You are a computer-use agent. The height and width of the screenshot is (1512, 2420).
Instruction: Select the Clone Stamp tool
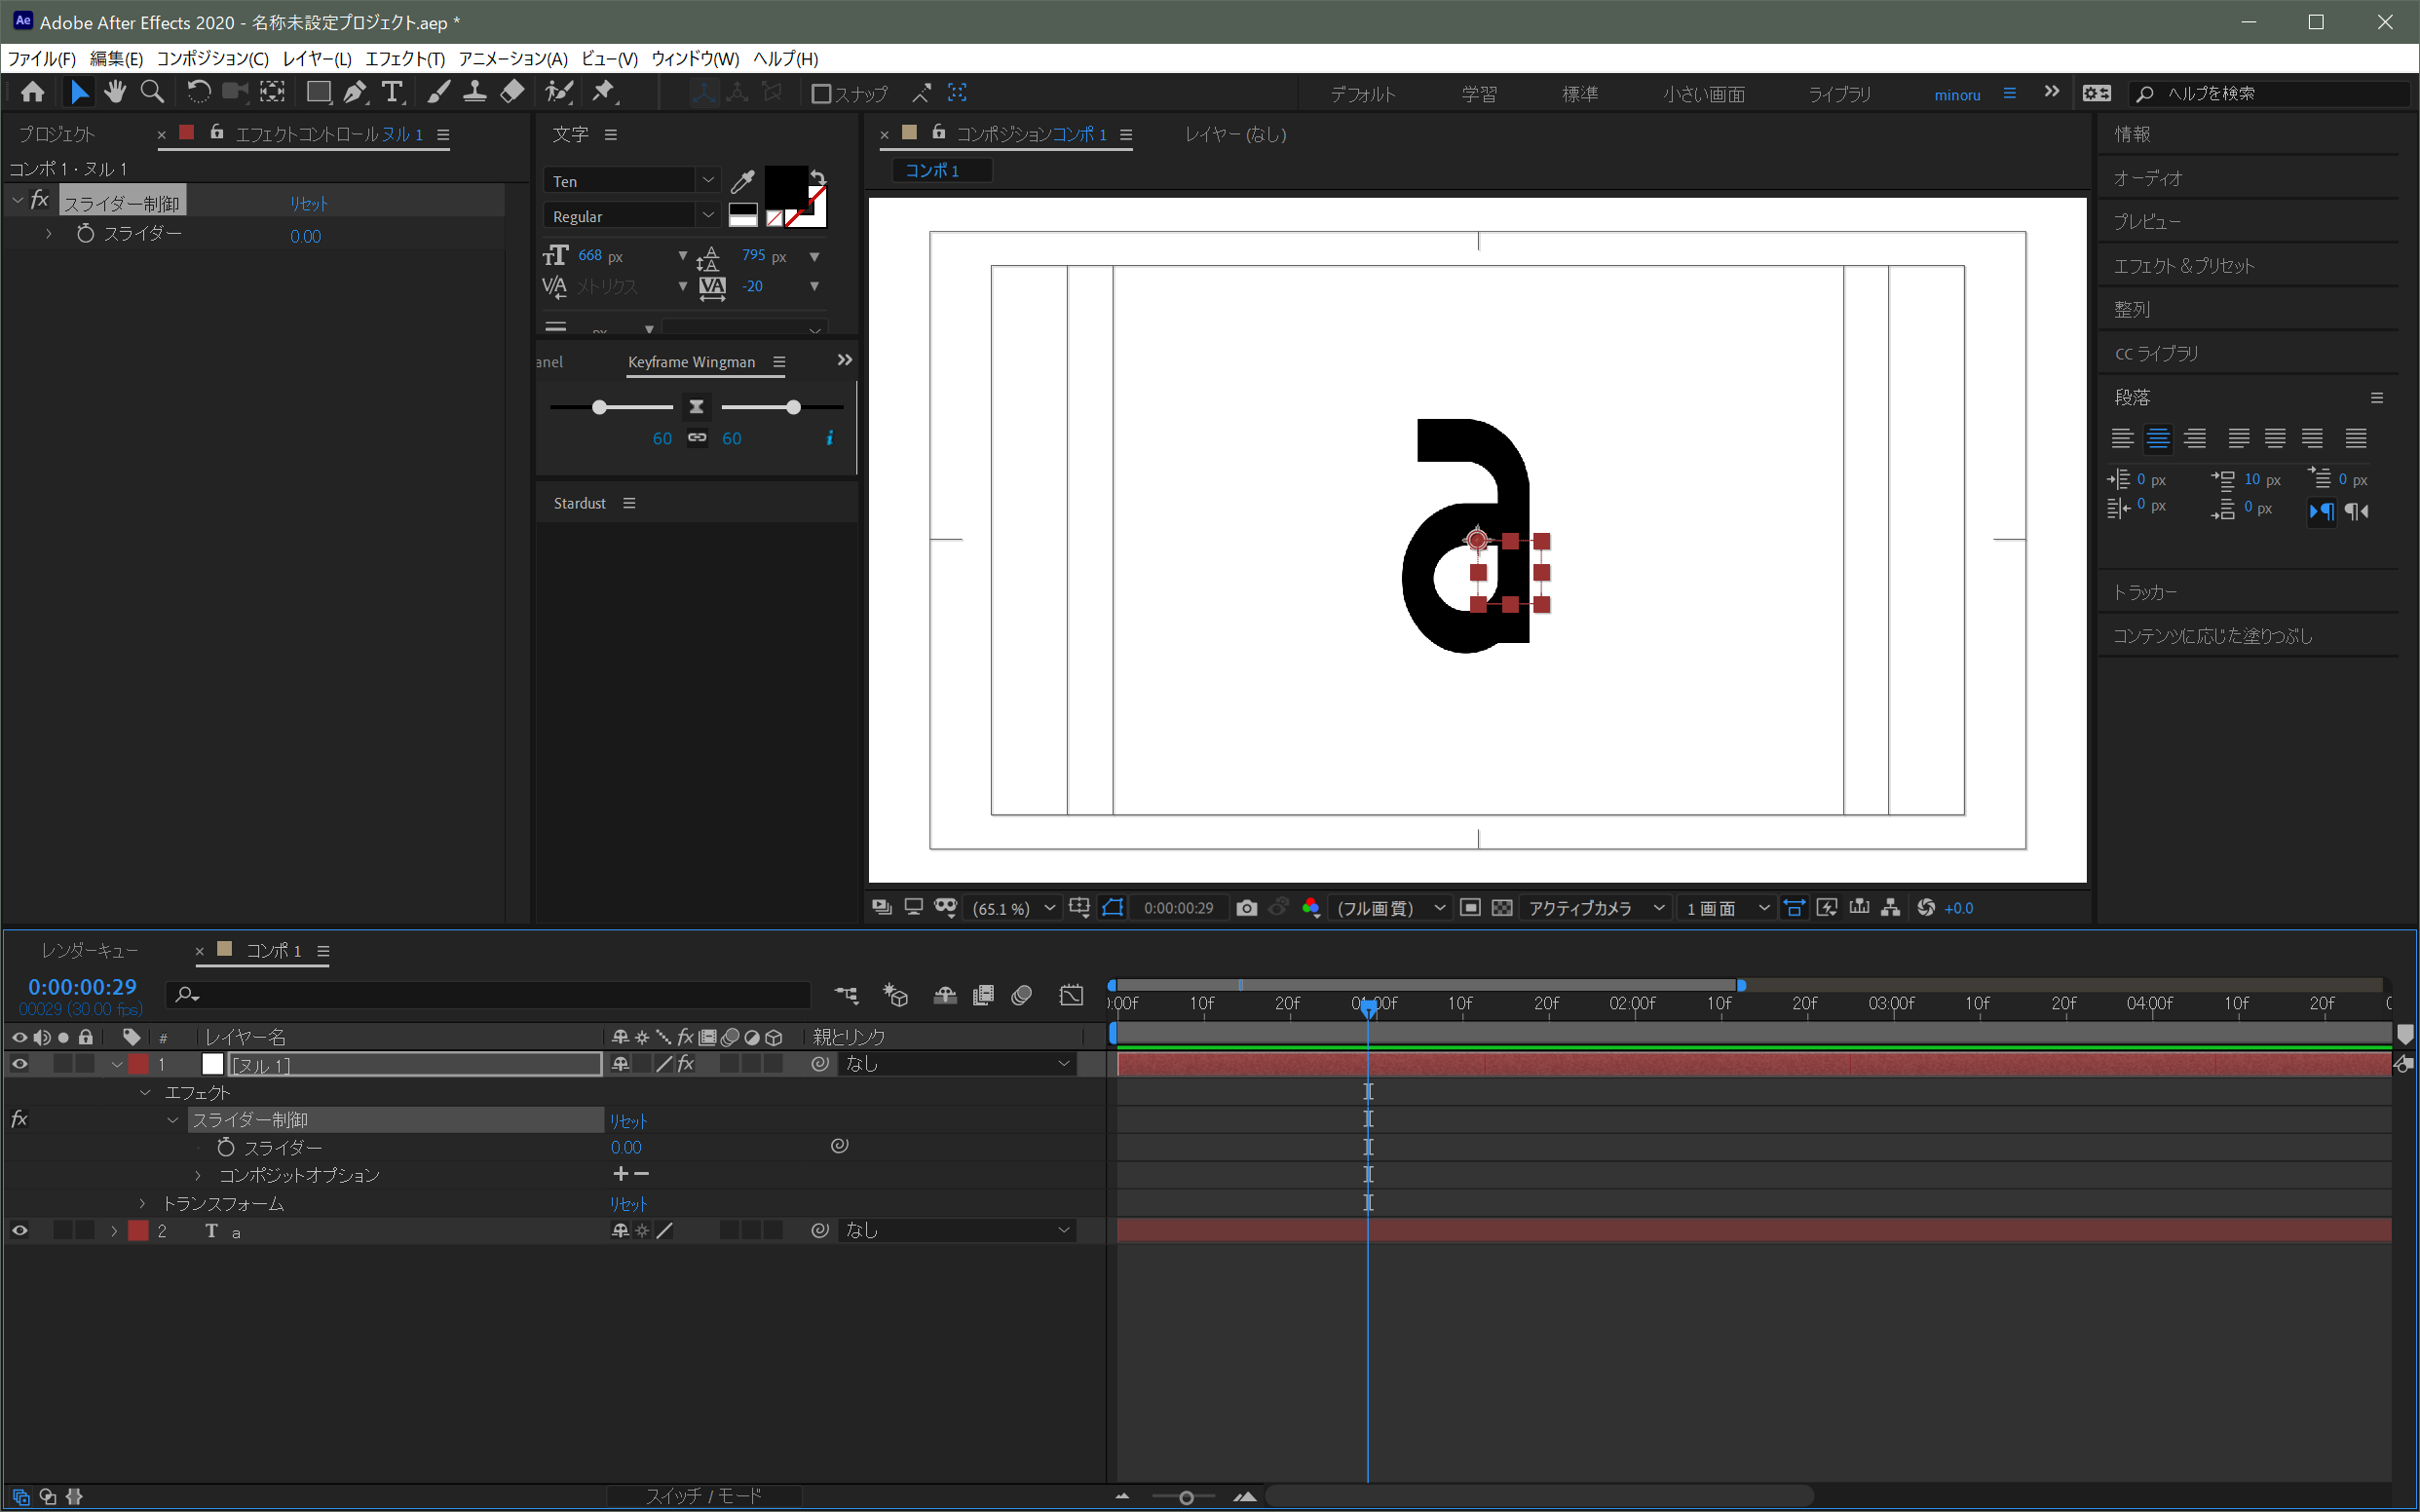click(x=475, y=93)
